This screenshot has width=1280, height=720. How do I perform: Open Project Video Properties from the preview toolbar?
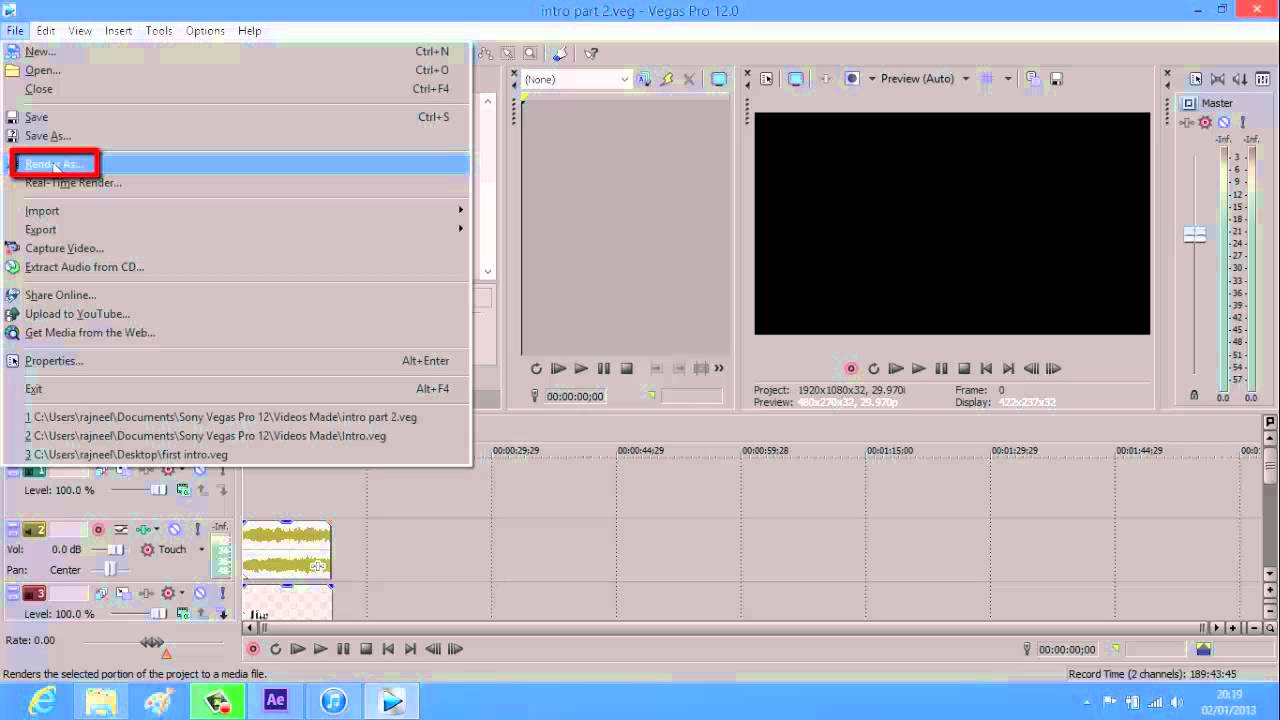point(767,79)
